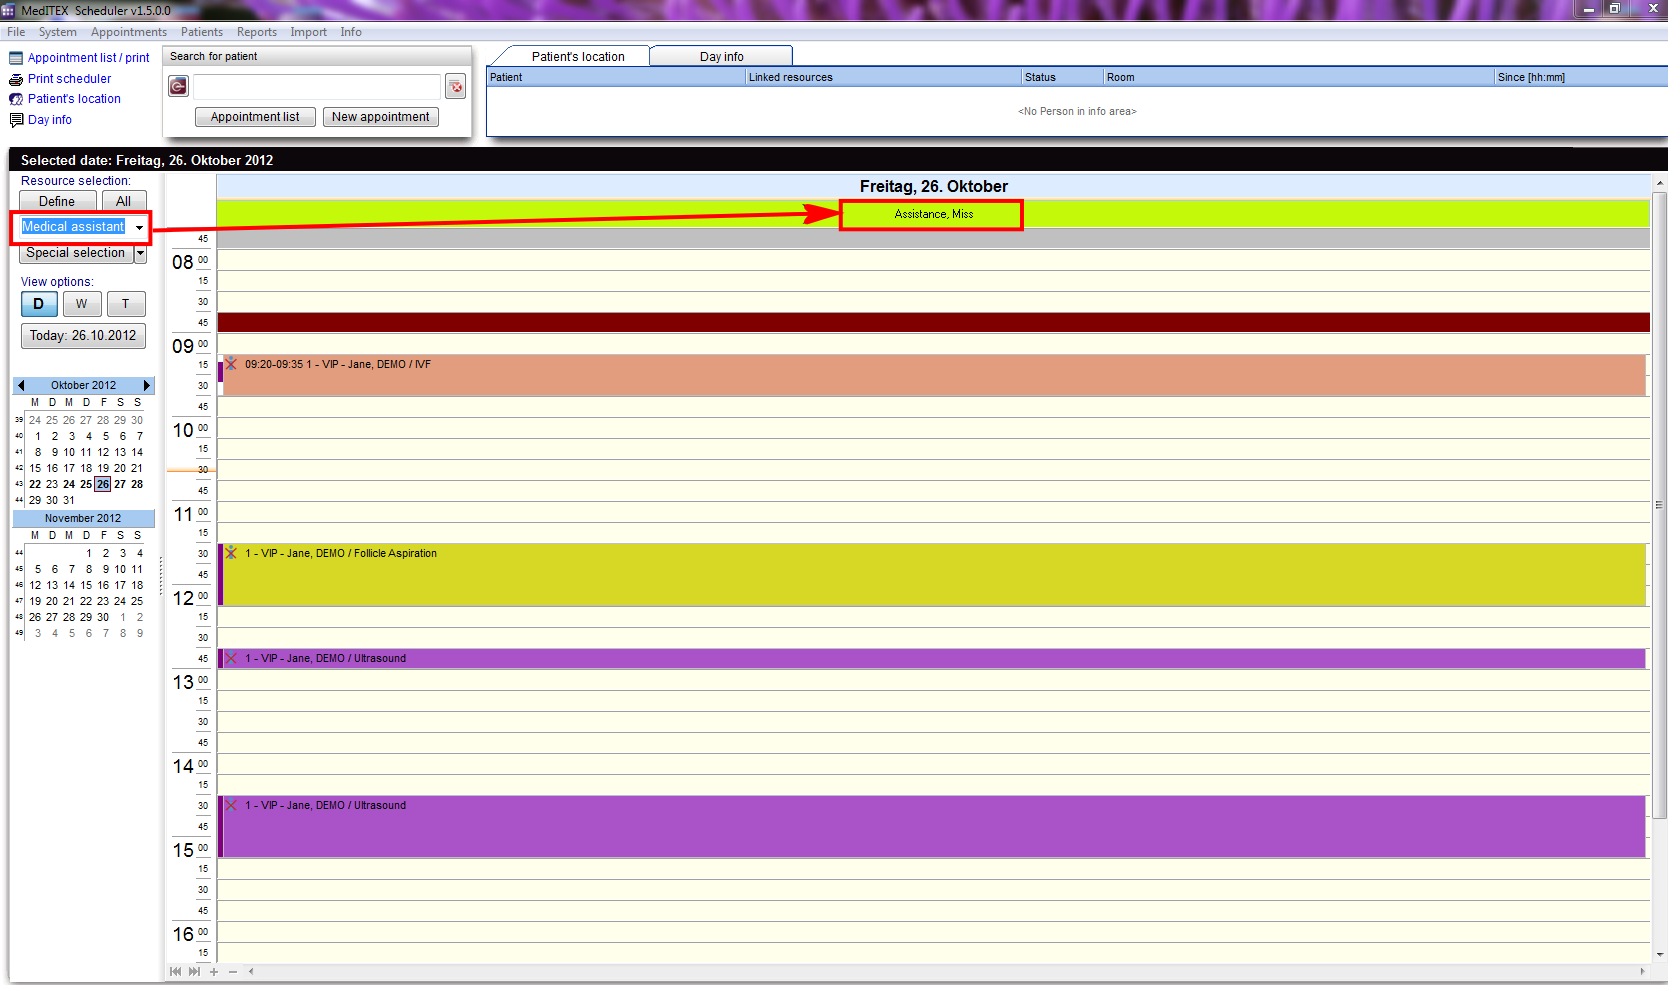Click the Patient's location heads icon
Viewport: 1668px width, 985px height.
[x=16, y=99]
